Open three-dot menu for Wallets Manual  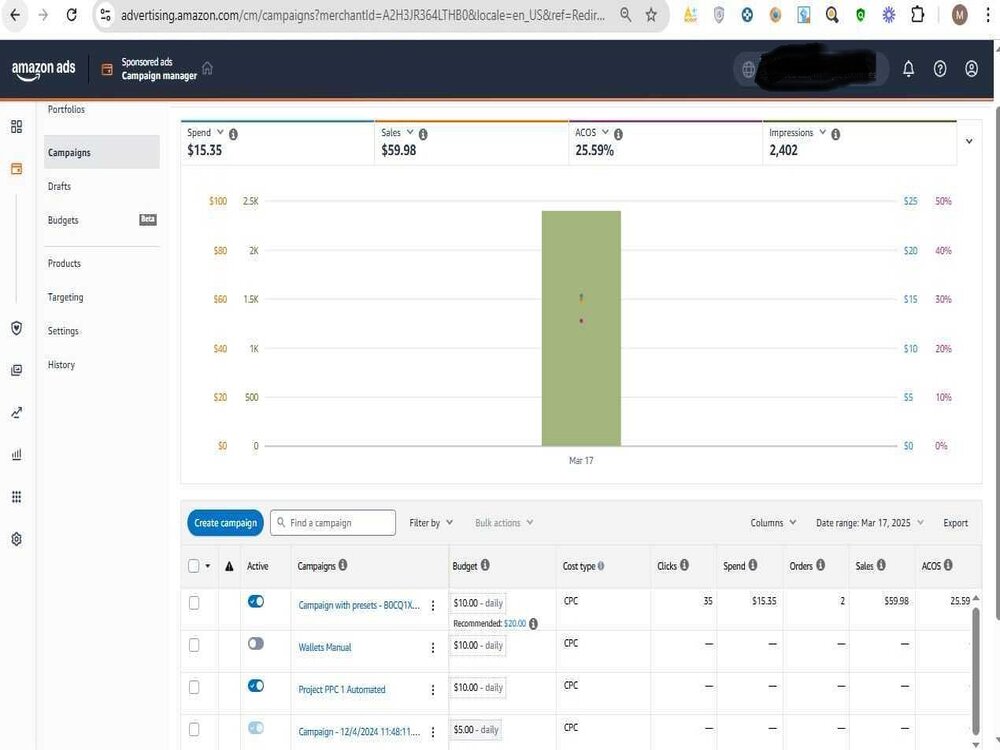(x=433, y=647)
